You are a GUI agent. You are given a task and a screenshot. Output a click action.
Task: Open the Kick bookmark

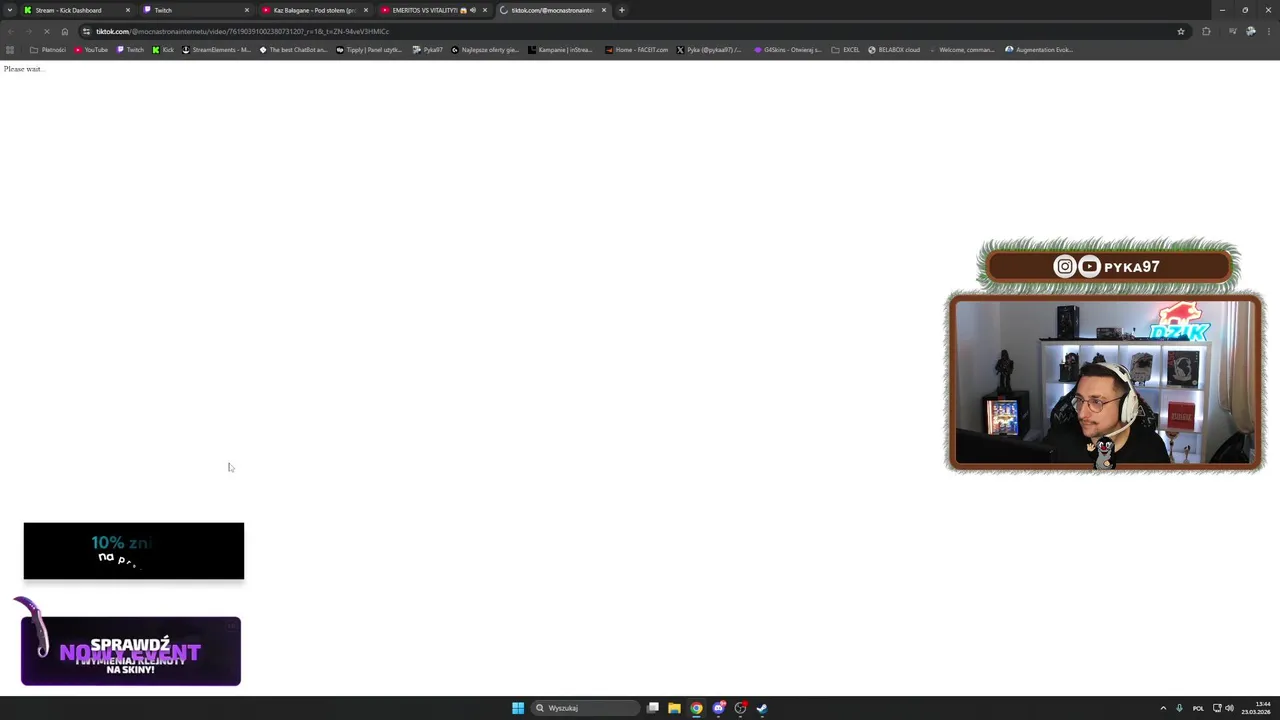pos(163,50)
